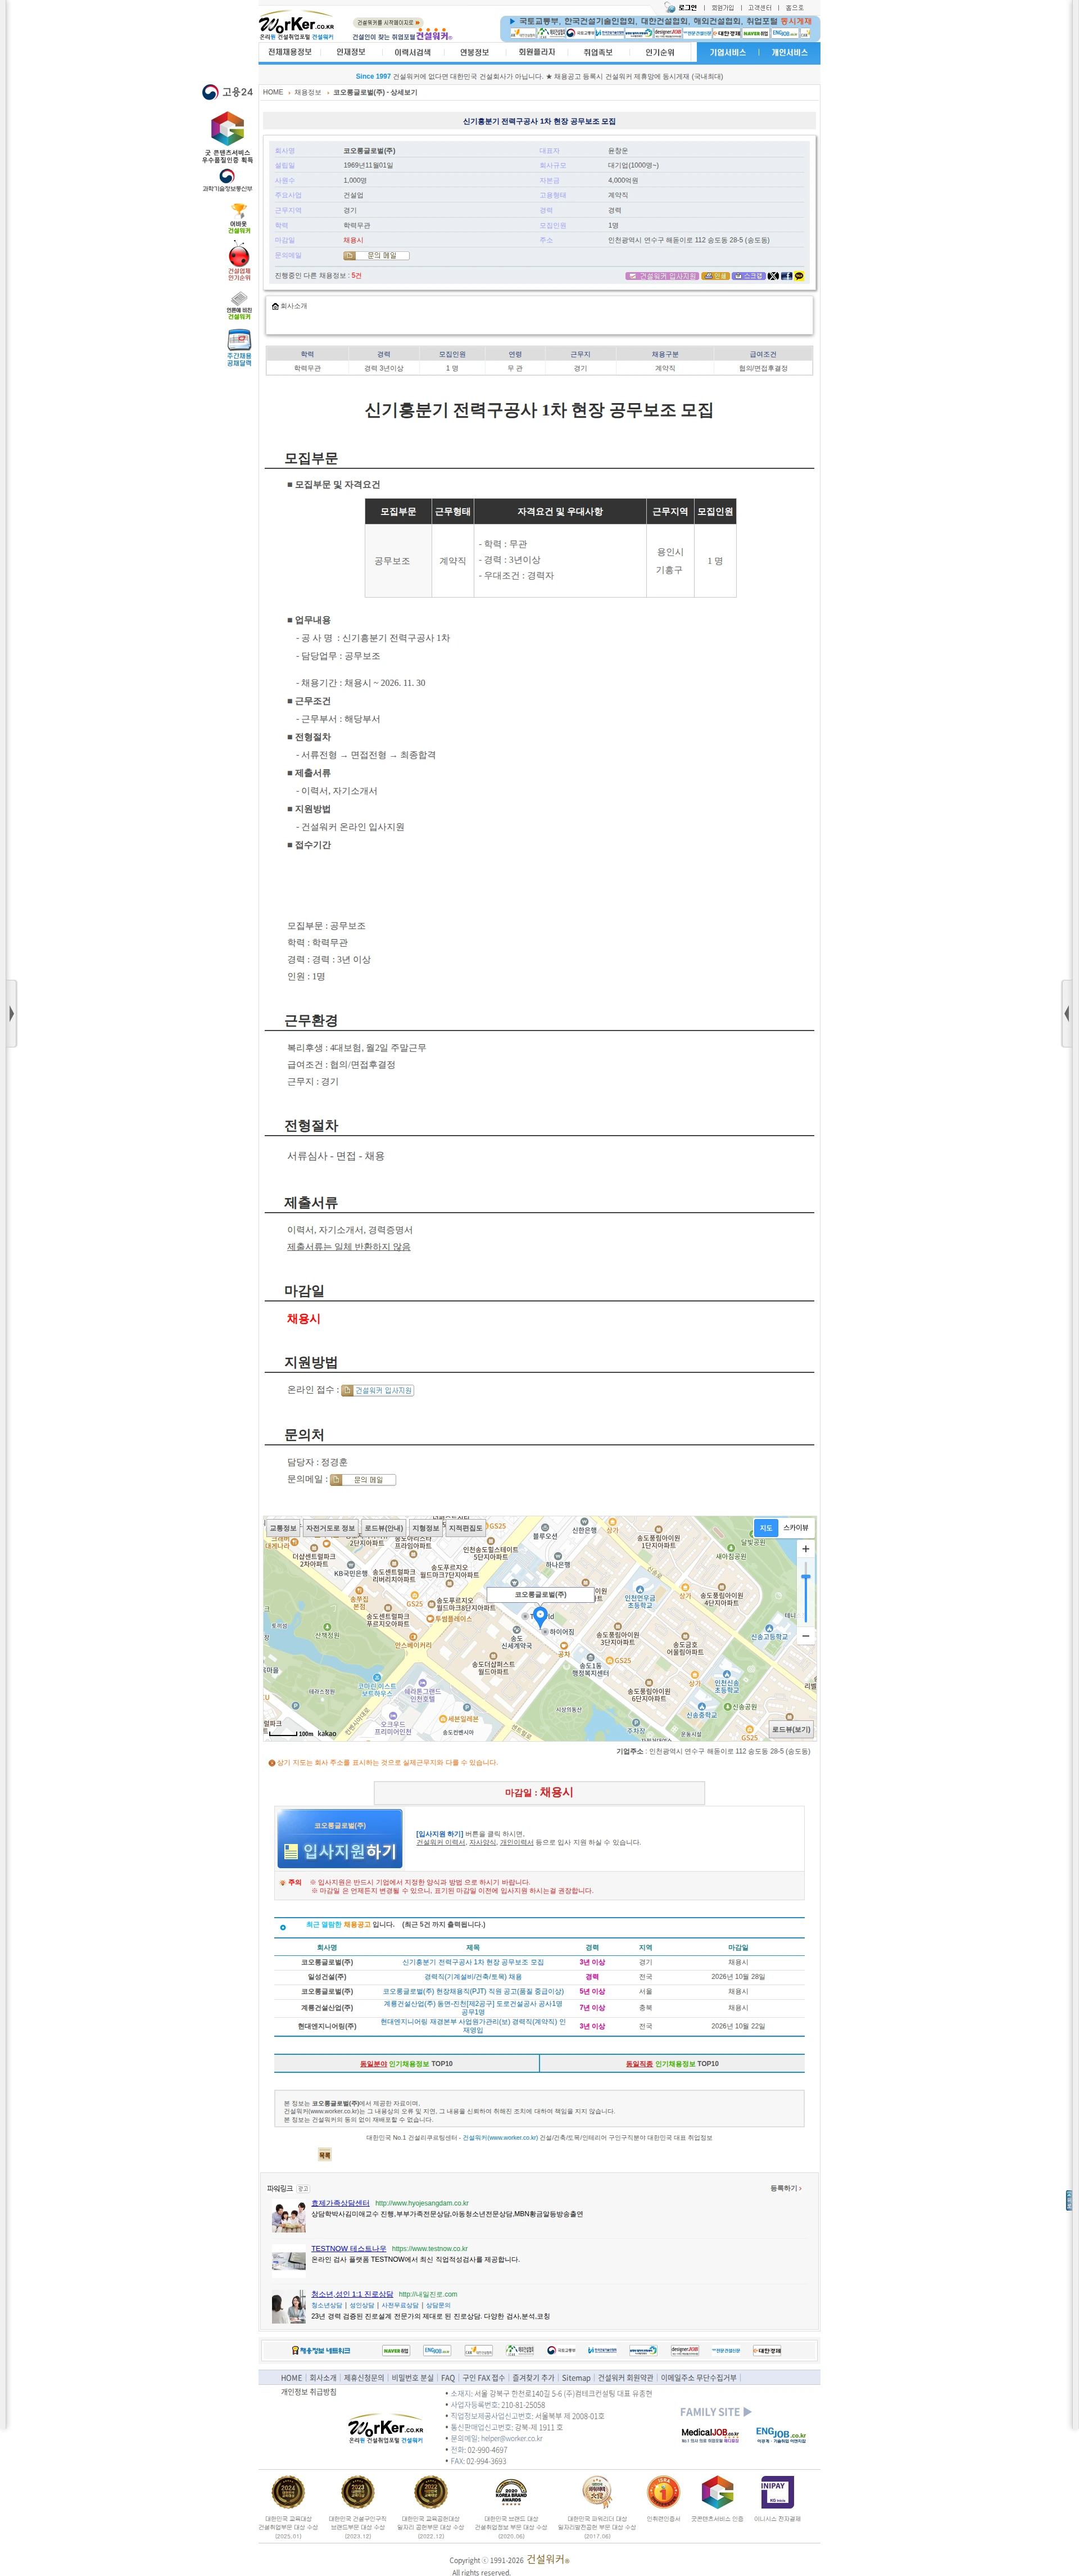This screenshot has width=1079, height=2576.
Task: Click the 로드뷰(보기) button on the map
Action: [x=791, y=1729]
